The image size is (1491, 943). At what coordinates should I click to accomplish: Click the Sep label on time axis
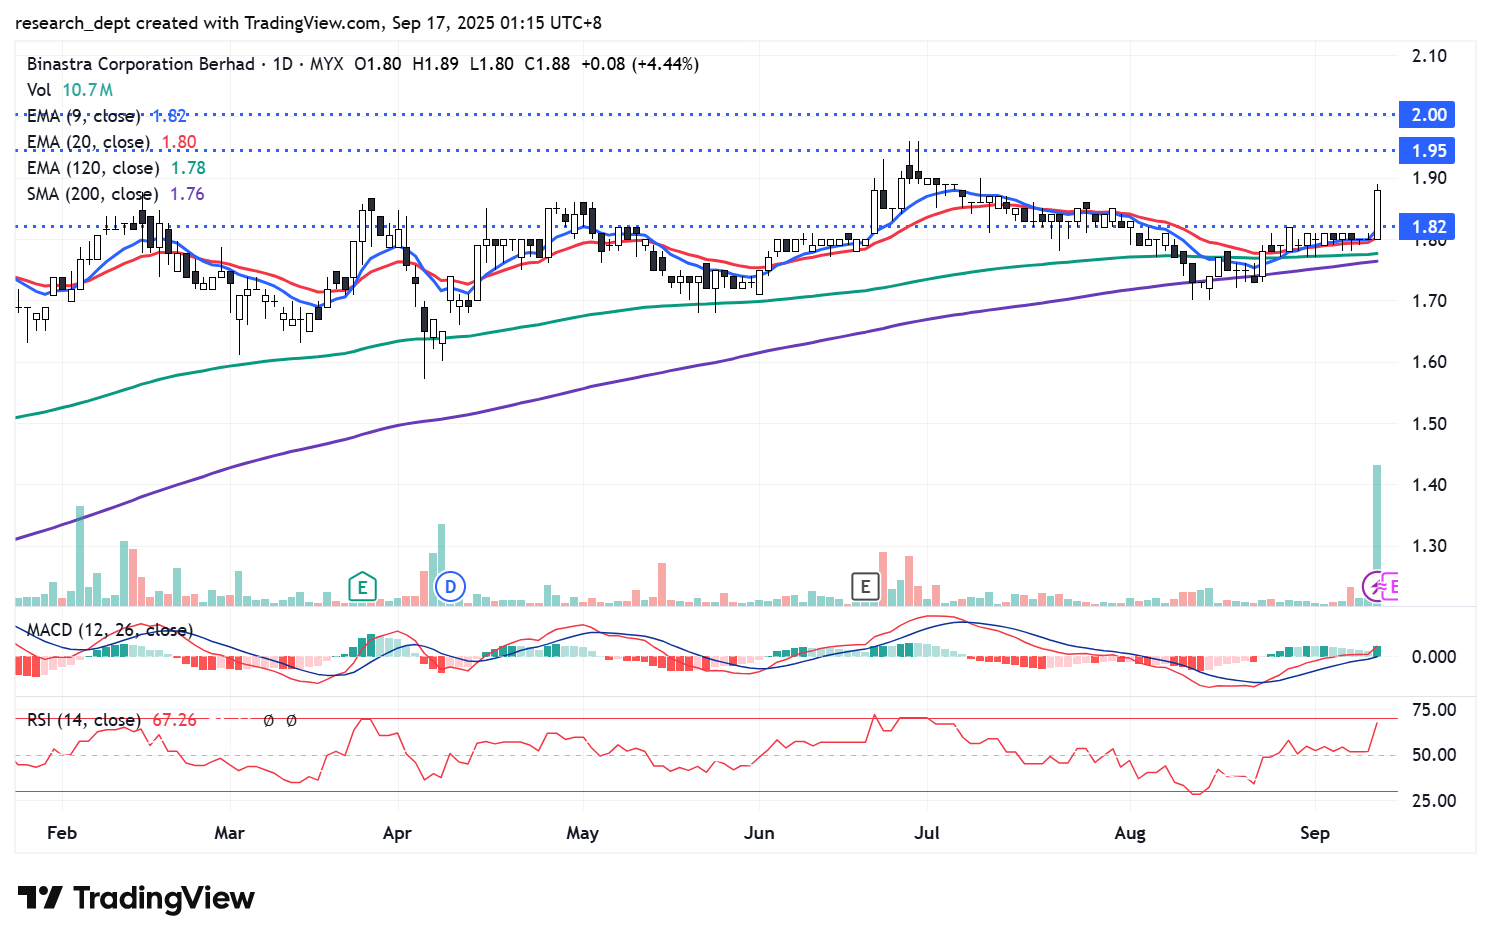(x=1314, y=833)
